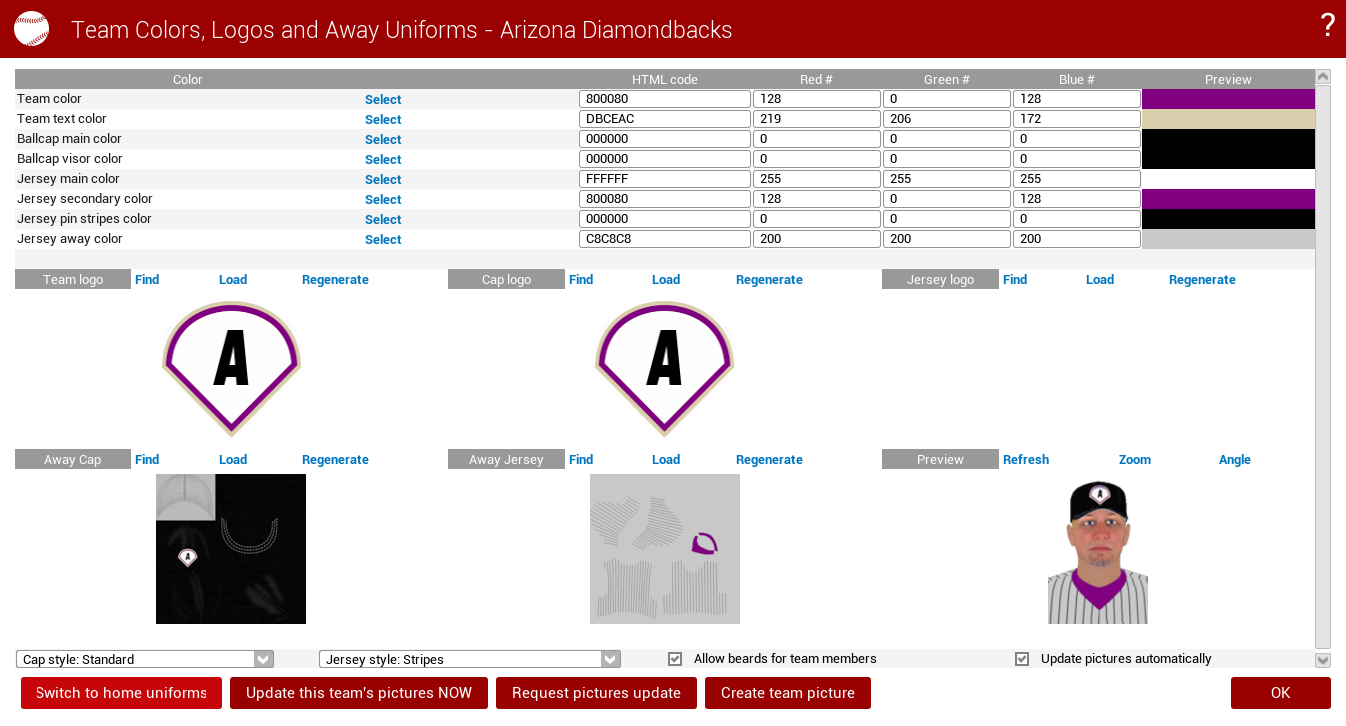Click the Away Jersey header label

click(507, 459)
